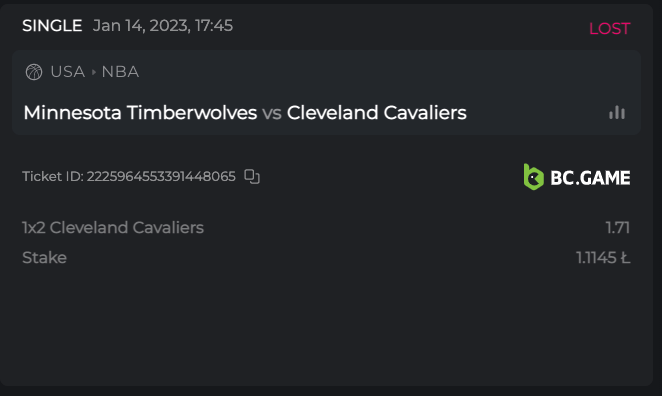Click the basketball sport icon
Viewport: 662px width, 396px height.
pos(34,72)
